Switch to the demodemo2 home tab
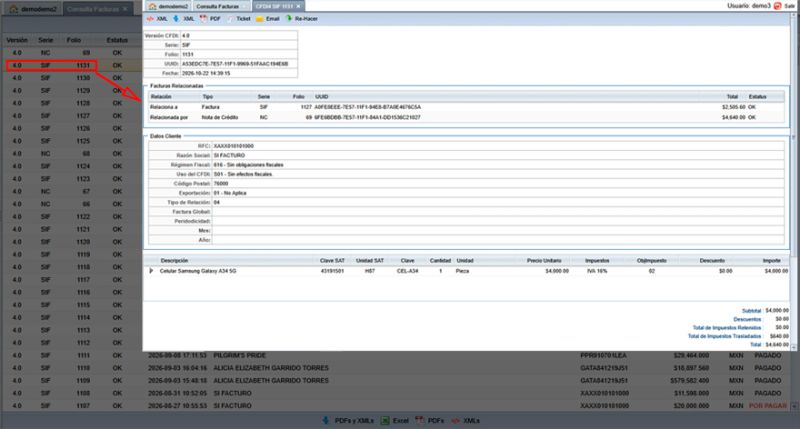 pos(168,6)
